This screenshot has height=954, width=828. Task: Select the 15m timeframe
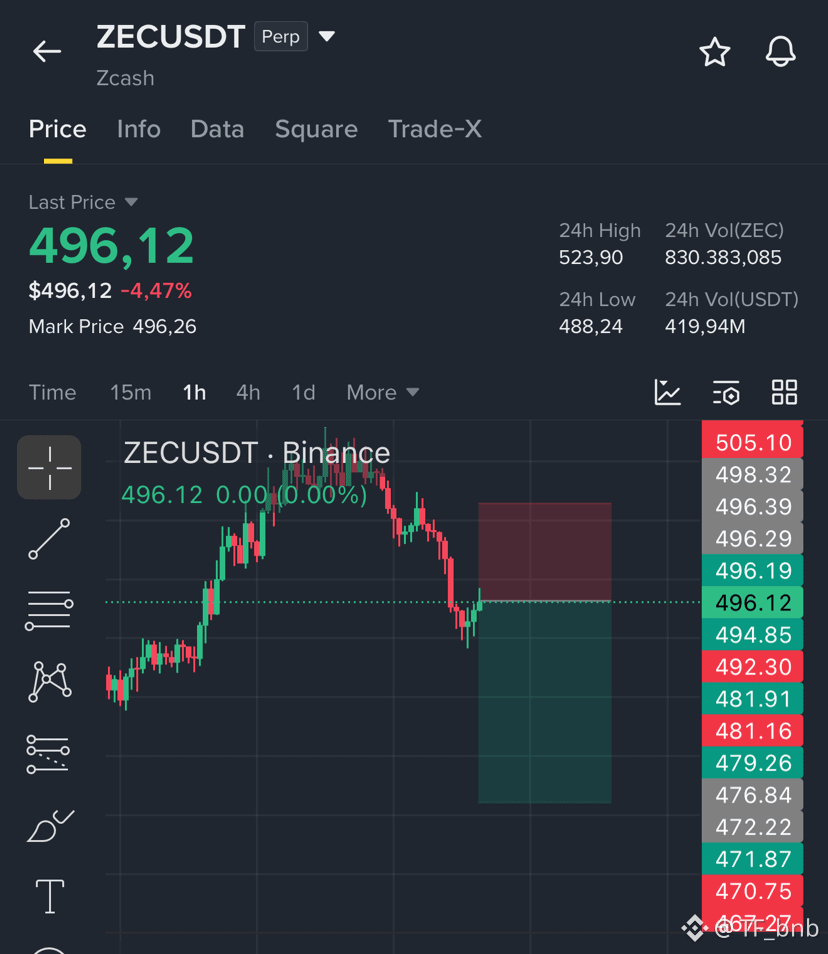pos(131,392)
